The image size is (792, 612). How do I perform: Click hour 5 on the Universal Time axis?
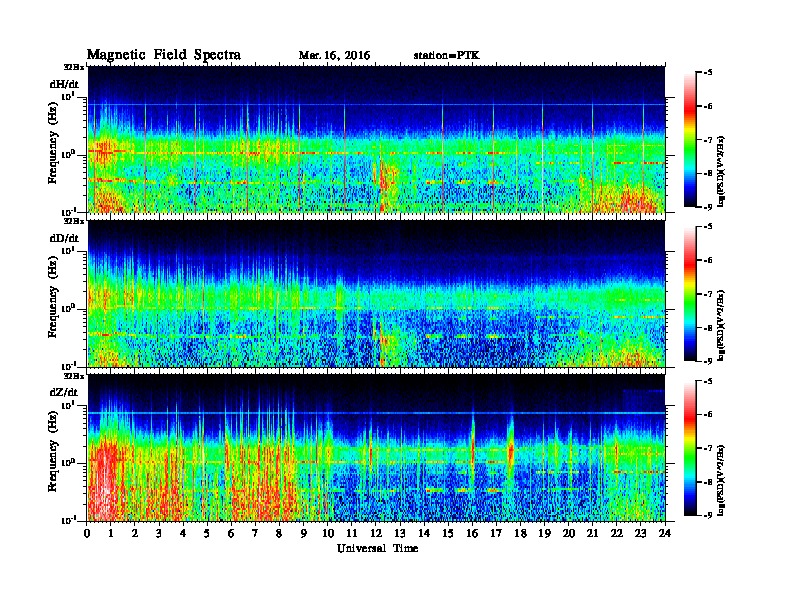pyautogui.click(x=207, y=534)
